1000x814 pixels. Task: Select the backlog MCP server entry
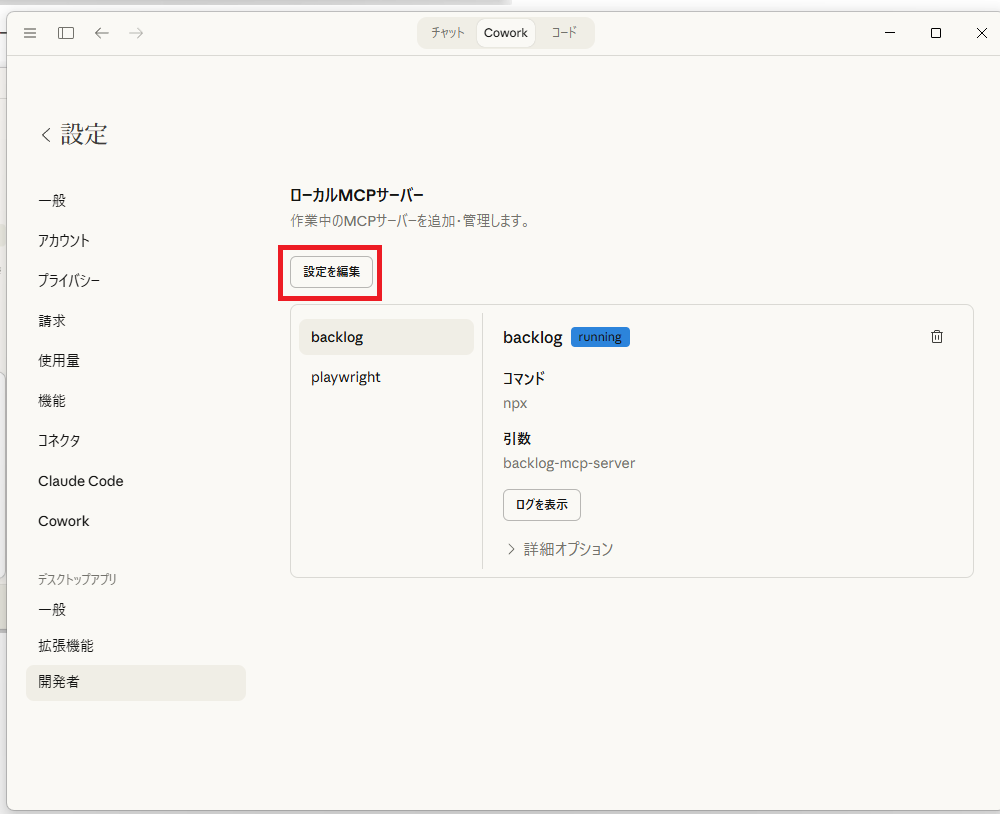(x=386, y=336)
